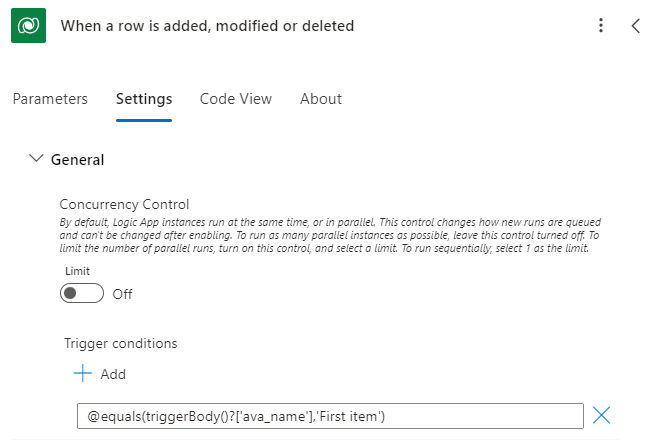Collapse the General section chevron
The image size is (653, 440).
(37, 158)
